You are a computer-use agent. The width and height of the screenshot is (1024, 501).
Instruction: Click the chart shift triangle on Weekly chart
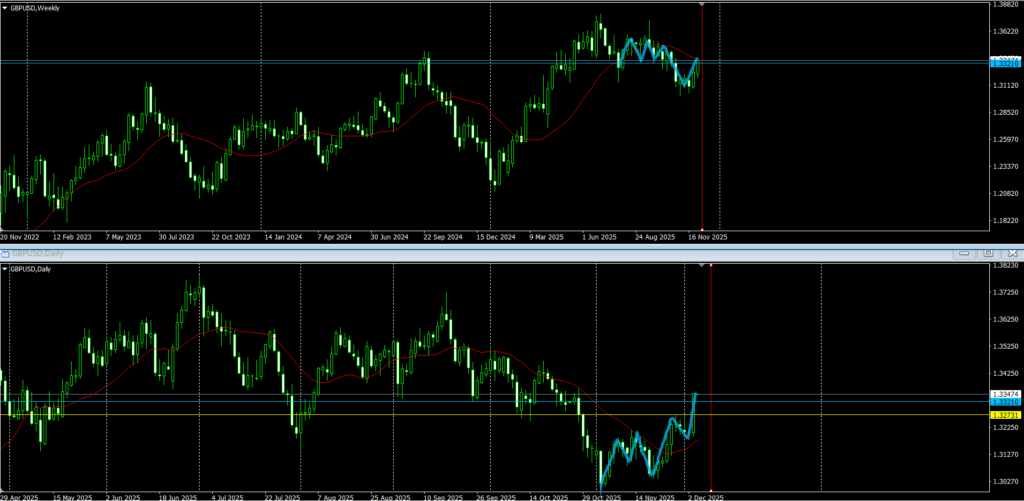point(703,5)
